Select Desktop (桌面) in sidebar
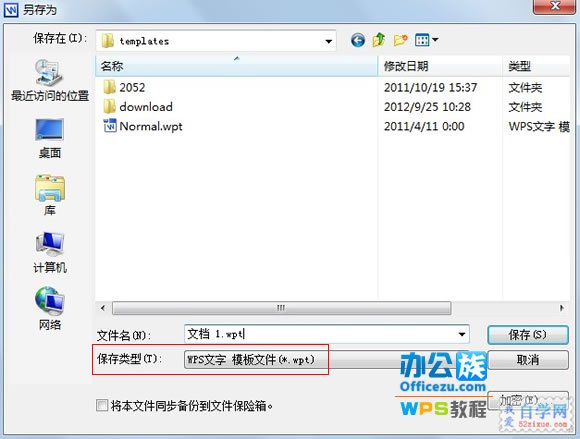Viewport: 580px width, 439px height. pos(50,139)
